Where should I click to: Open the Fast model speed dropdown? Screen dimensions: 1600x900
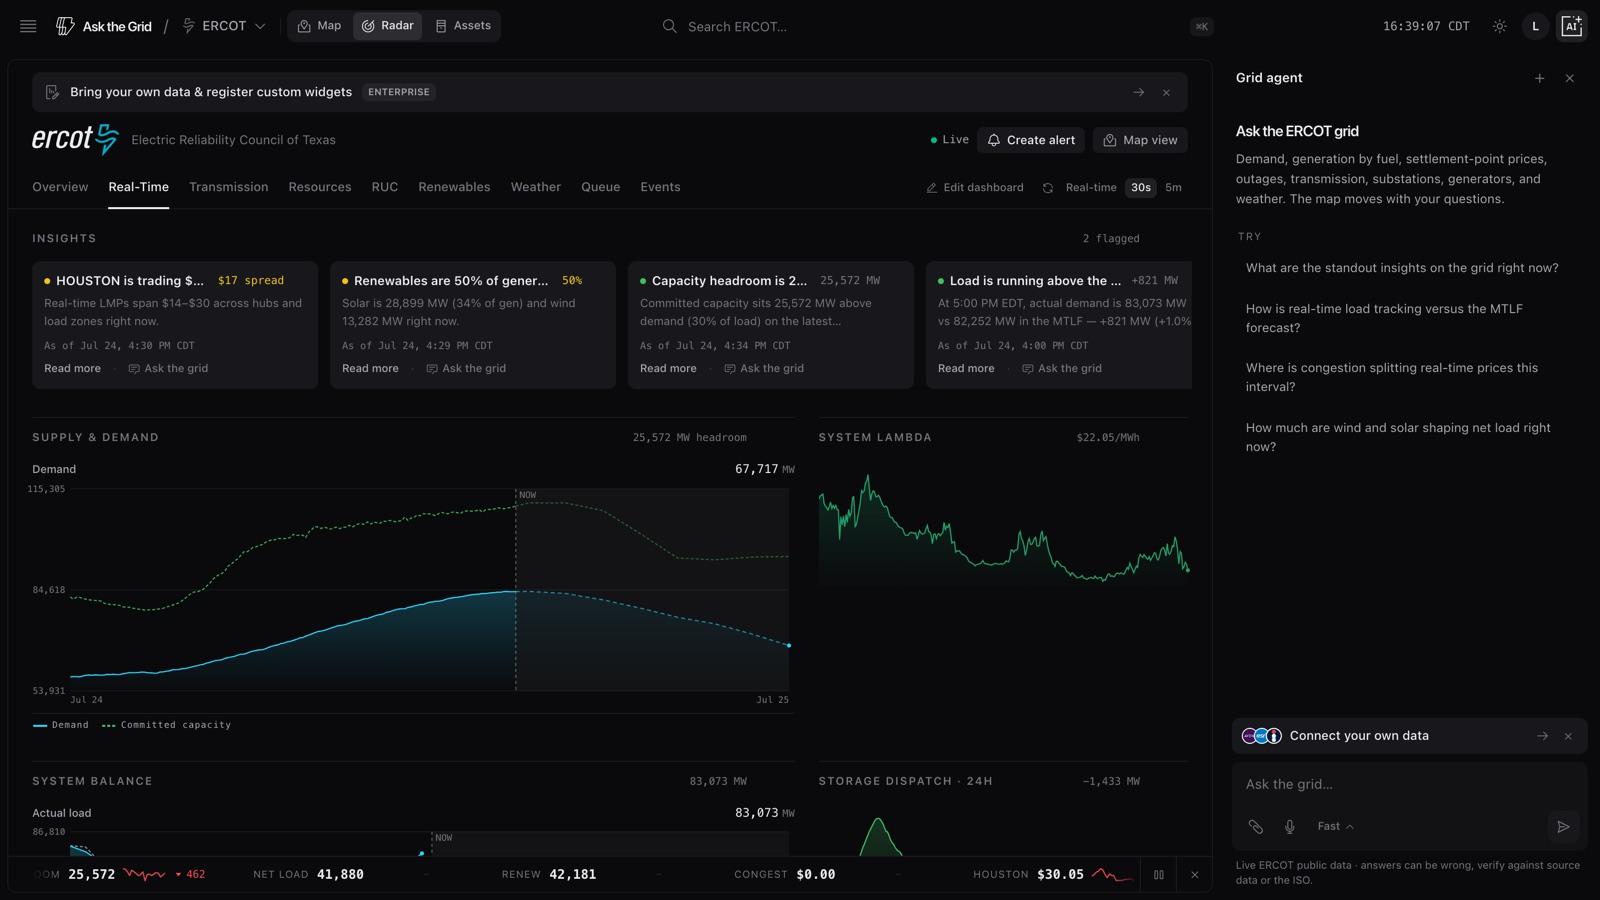[x=1335, y=827]
